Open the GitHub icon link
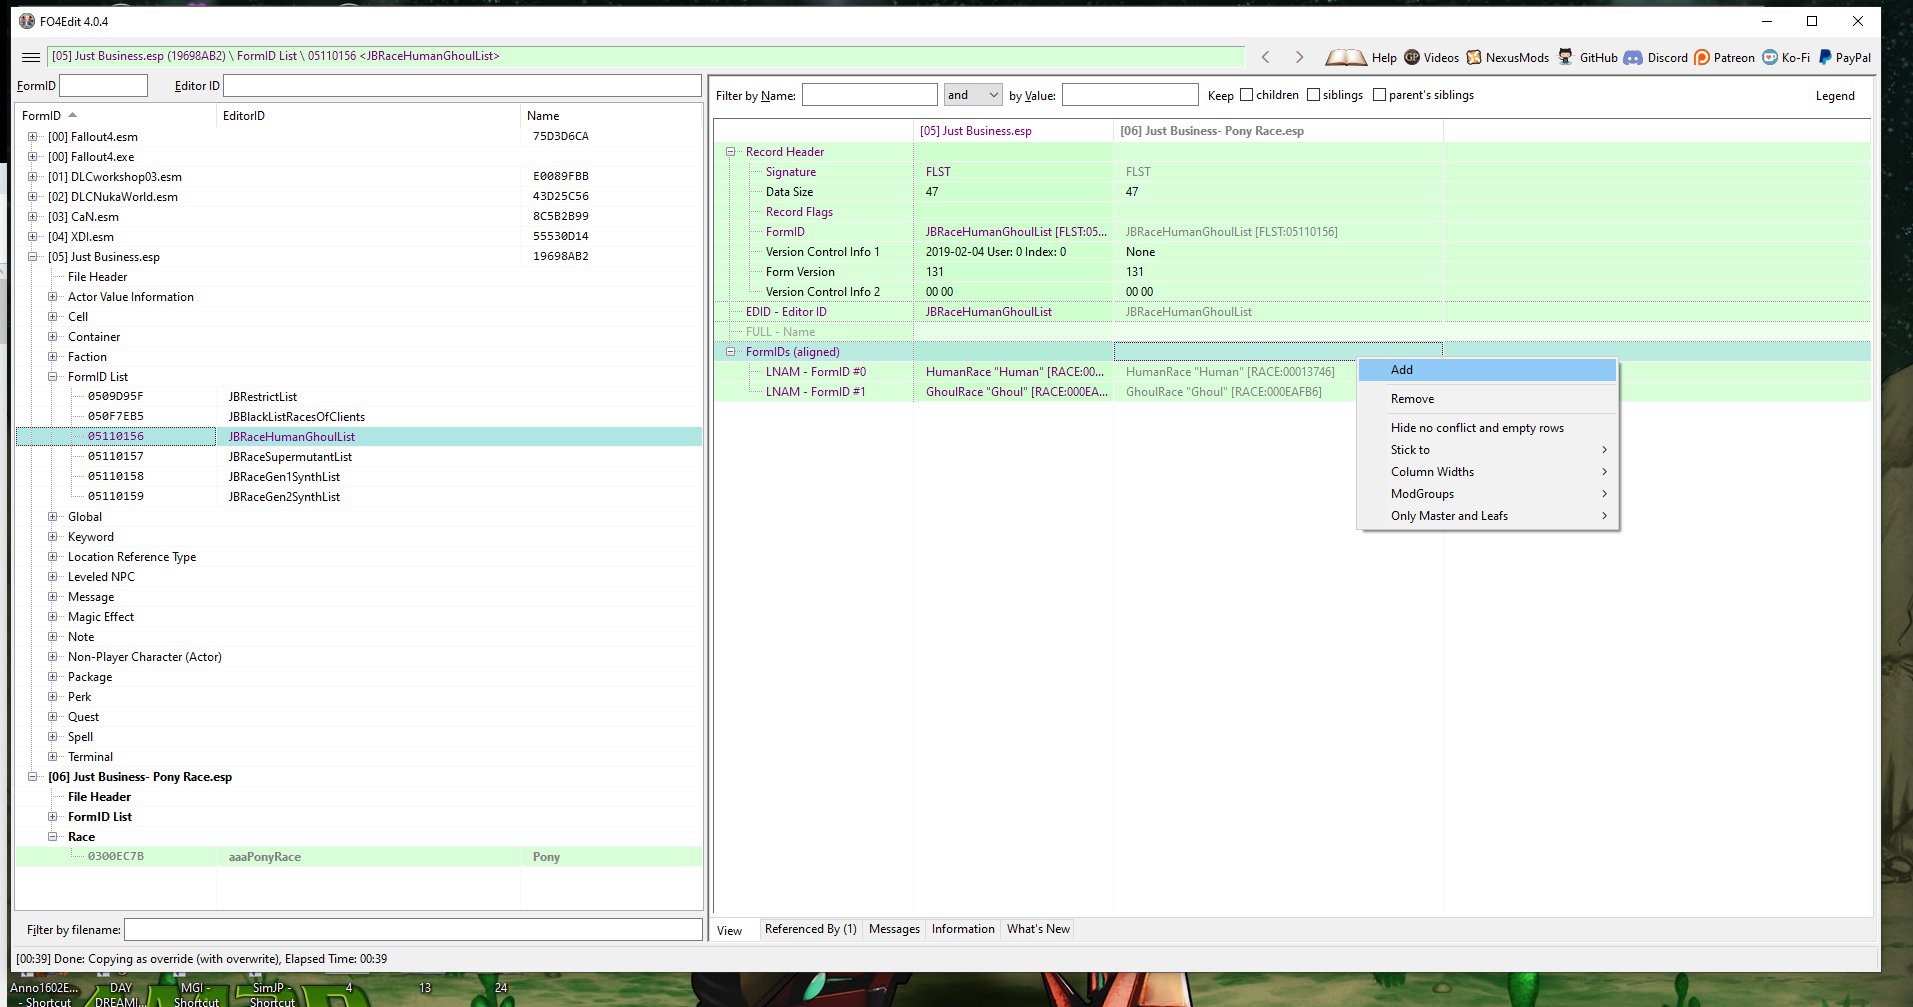 pos(1565,57)
